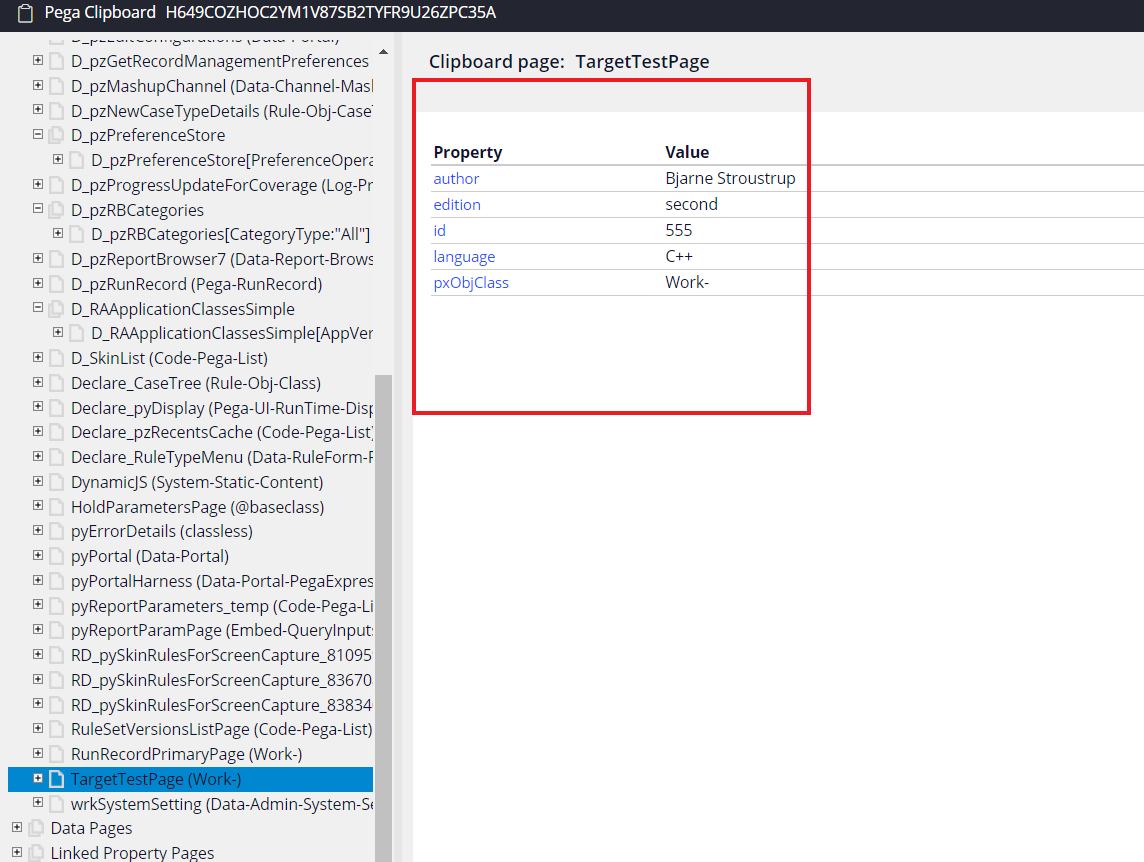Expand D_pzNewCaseTypeDetails tree node
This screenshot has height=862, width=1144.
[x=38, y=110]
